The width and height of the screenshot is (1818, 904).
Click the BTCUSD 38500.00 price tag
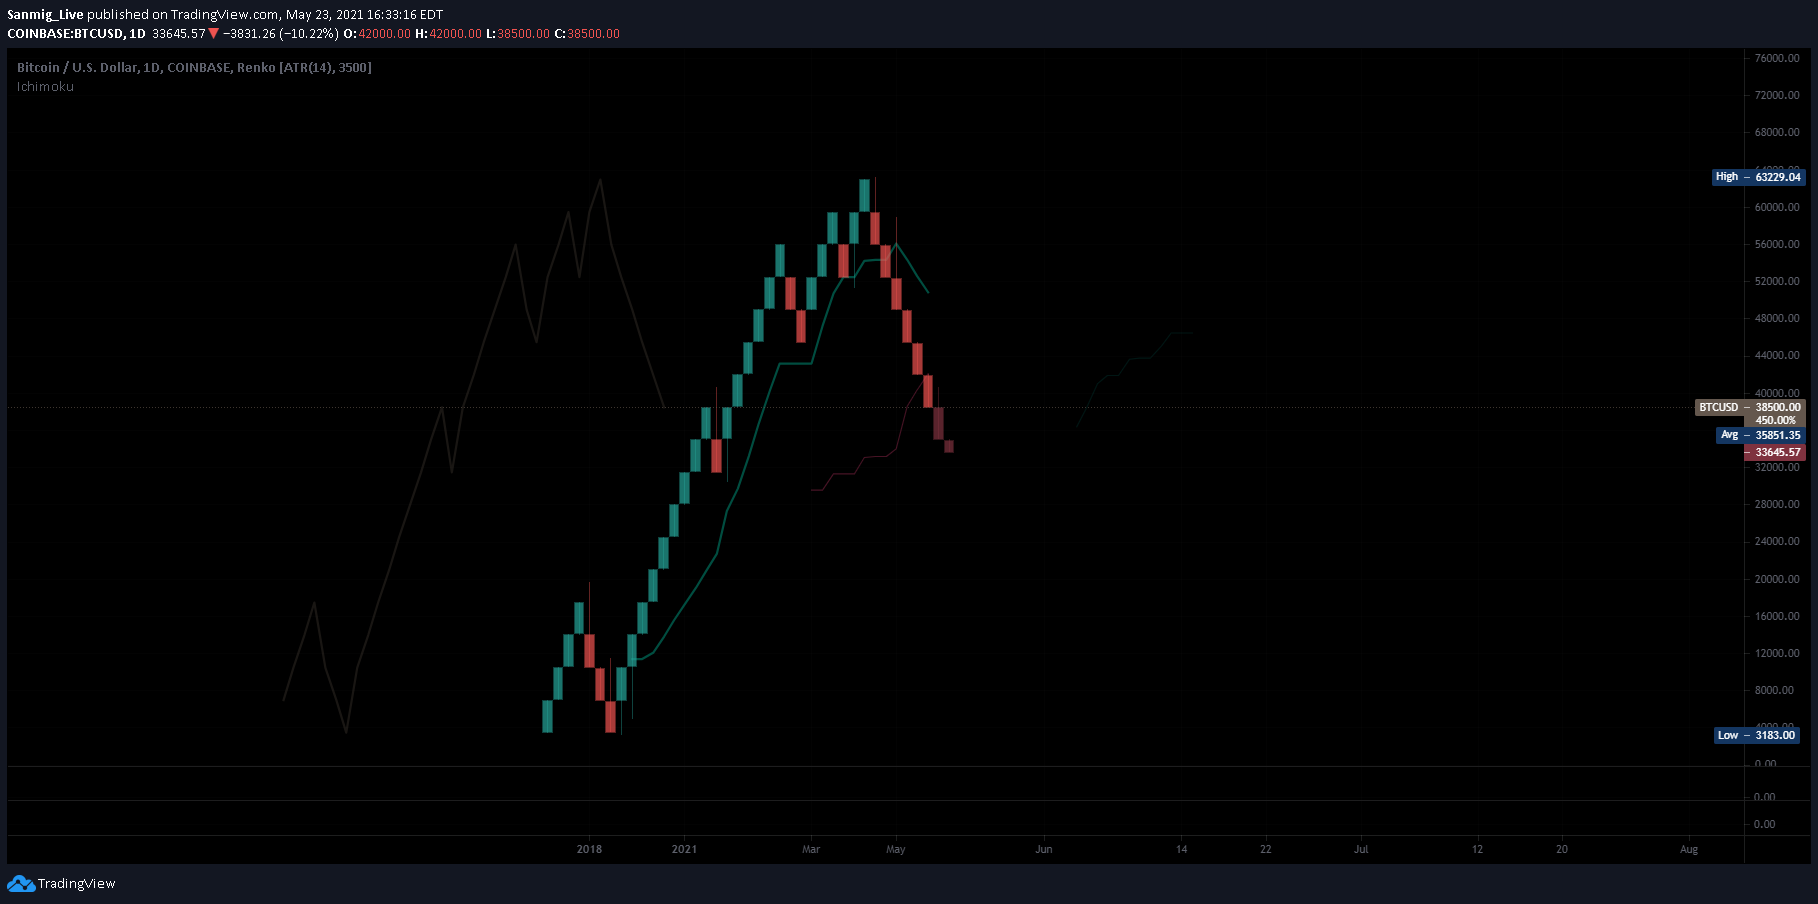1750,407
